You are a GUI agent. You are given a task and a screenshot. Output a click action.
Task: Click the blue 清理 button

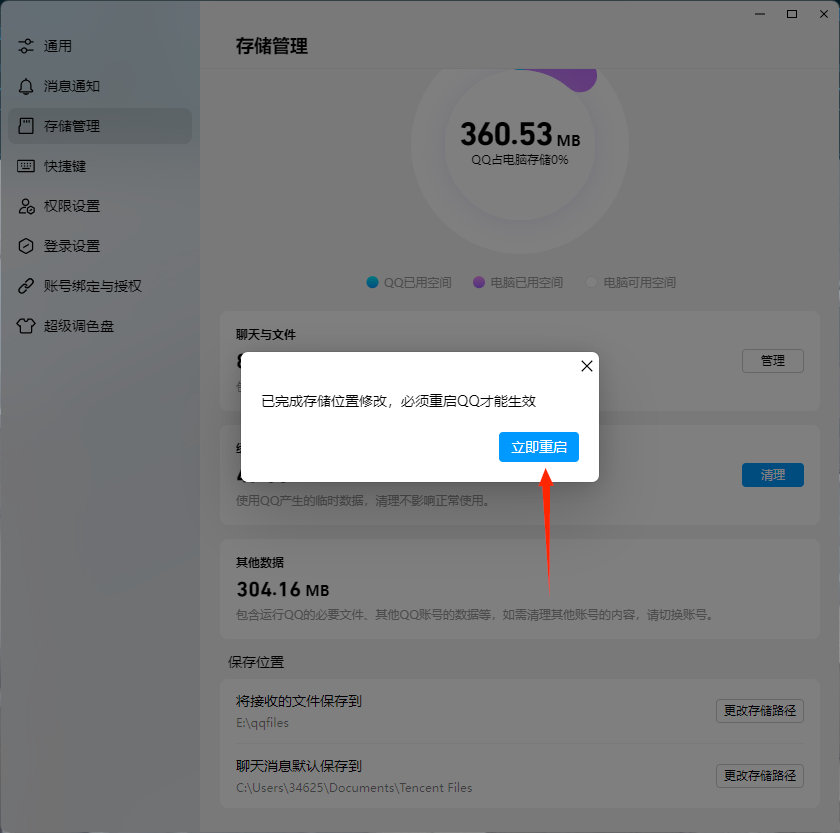click(x=772, y=475)
